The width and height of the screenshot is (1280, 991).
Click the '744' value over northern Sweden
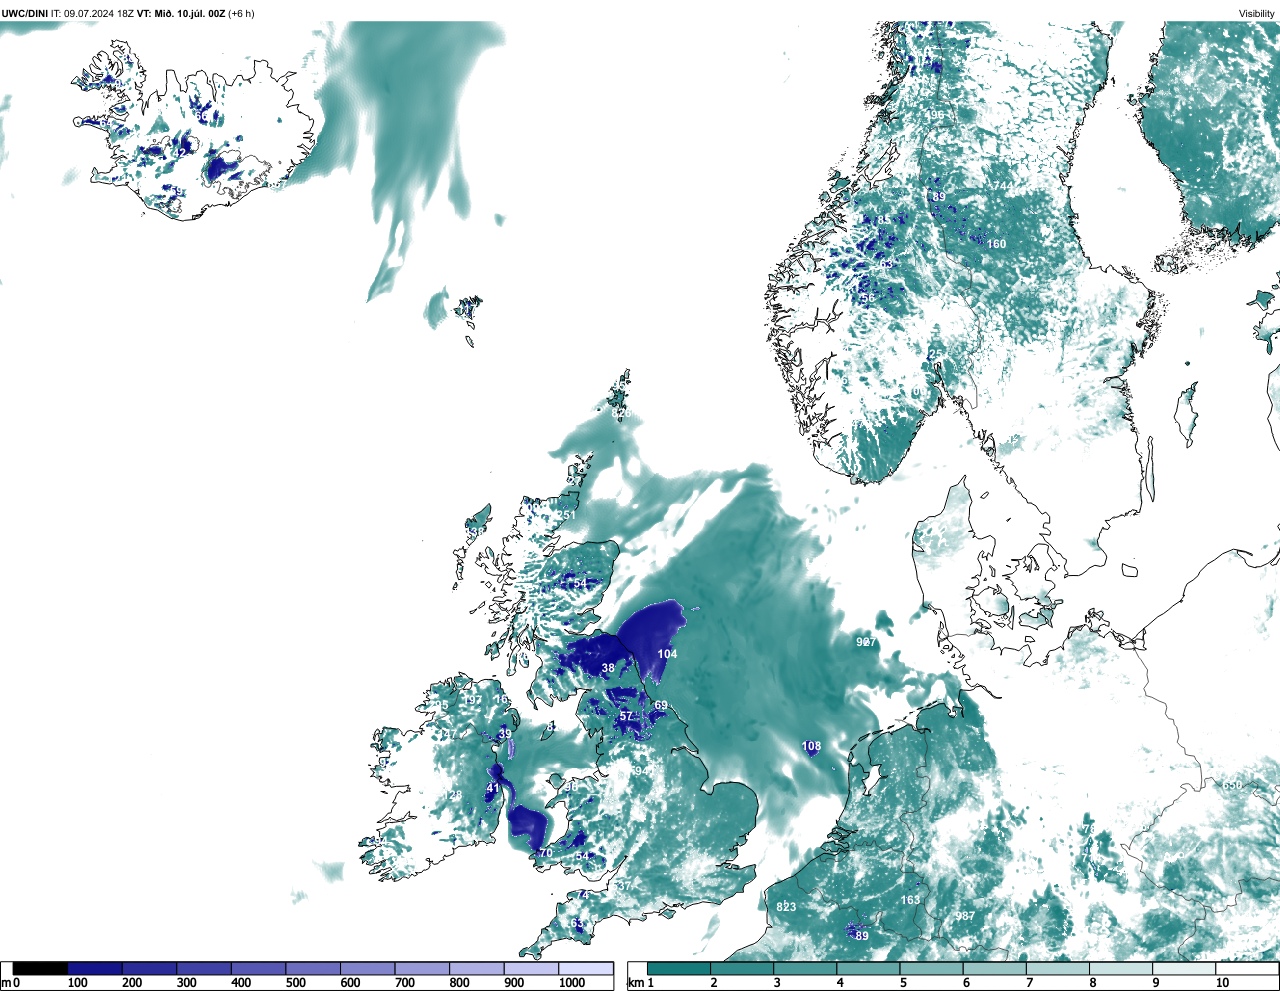tap(1002, 187)
